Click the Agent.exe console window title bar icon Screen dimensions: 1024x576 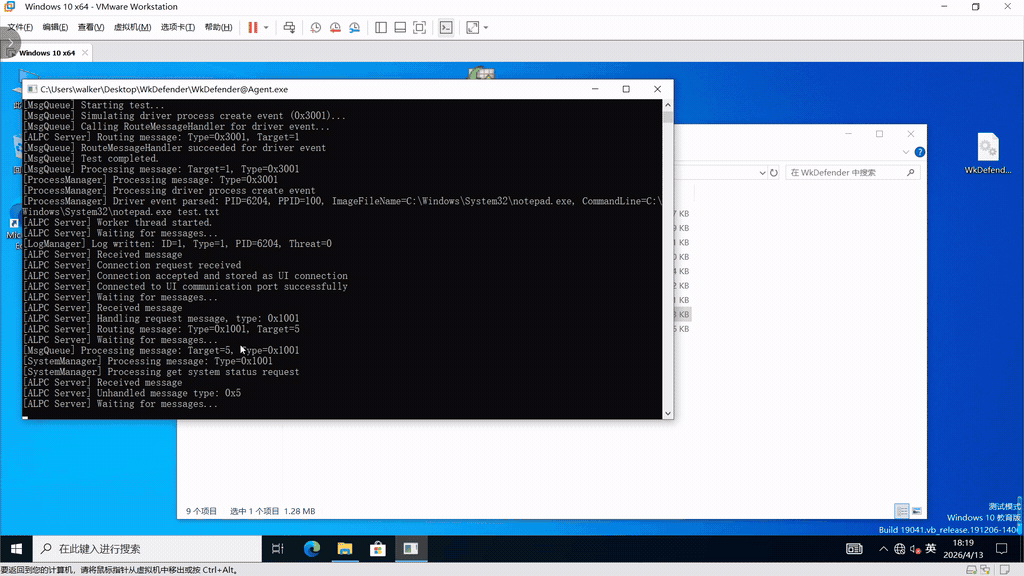[32, 89]
